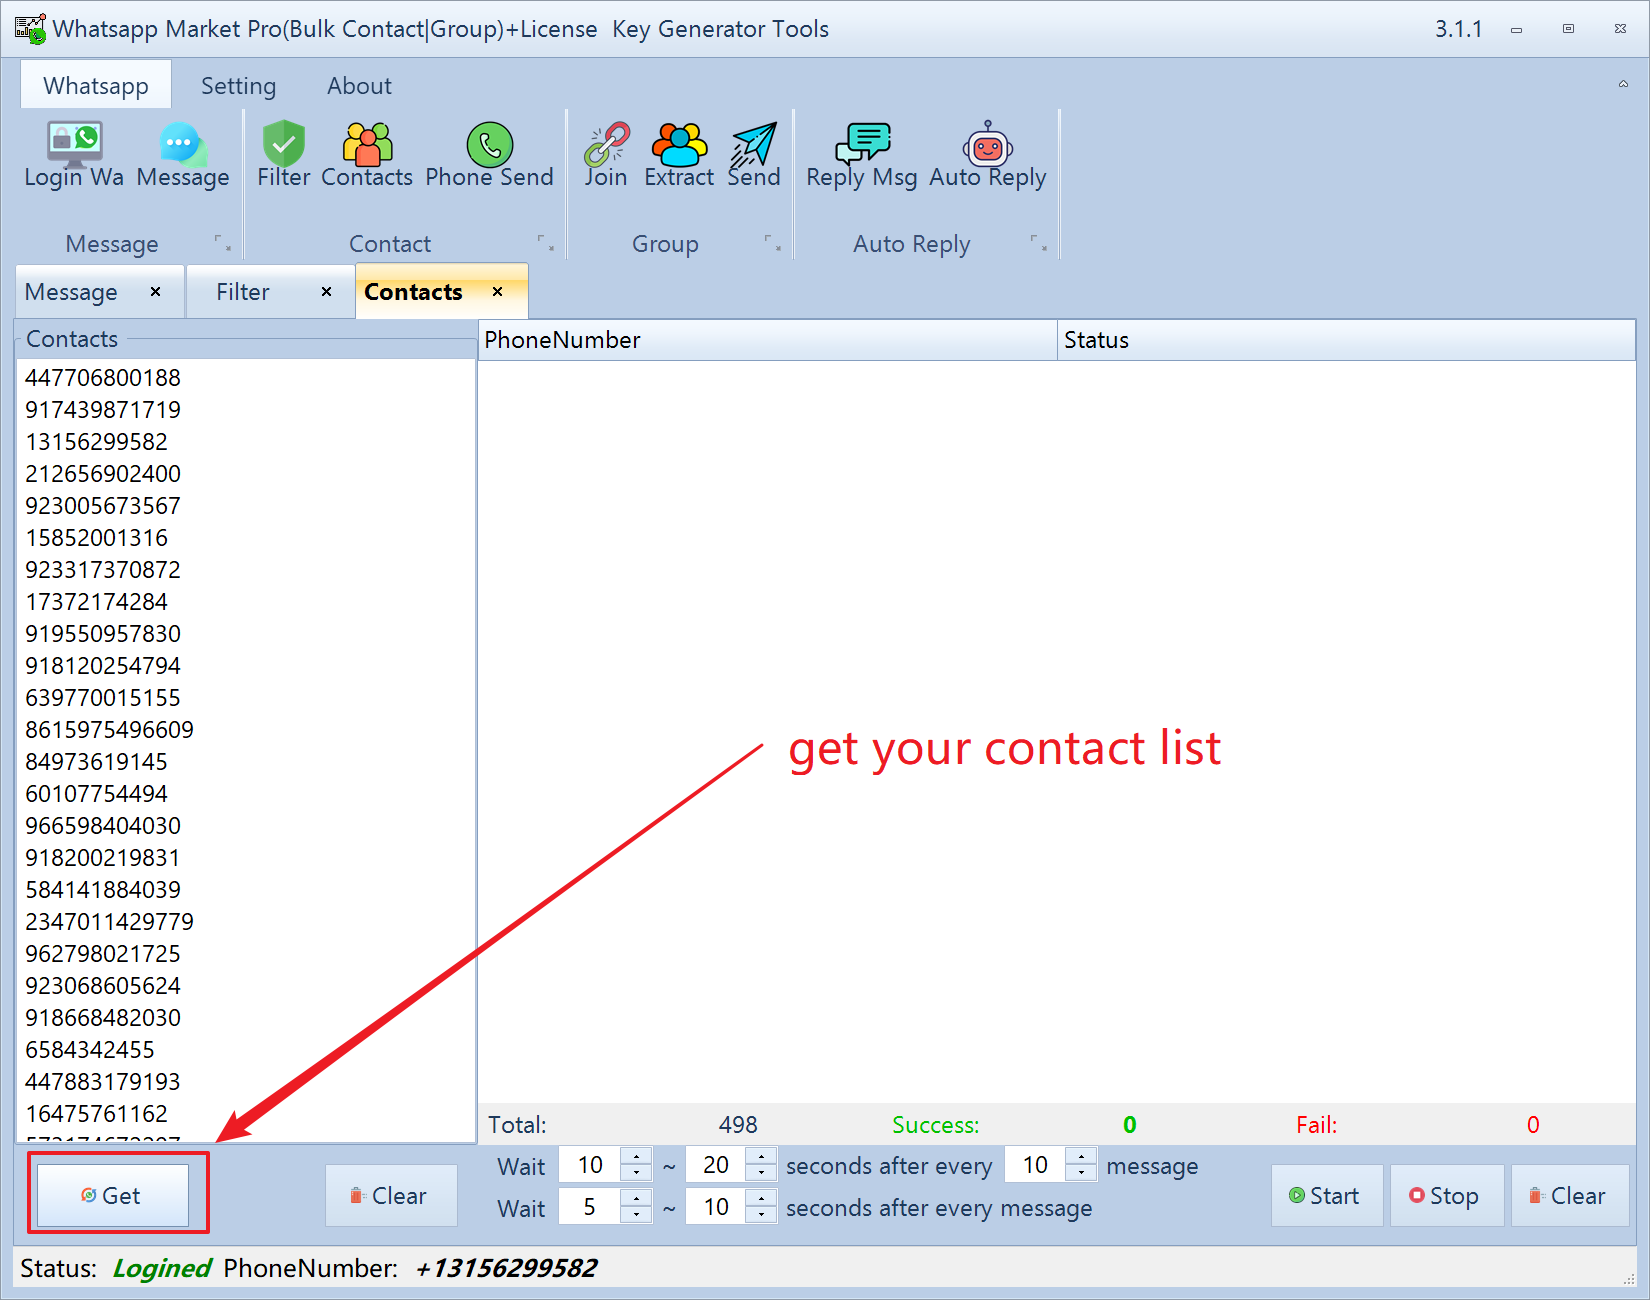Expand the Auto Reply group launcher
1650x1300 pixels.
[x=1038, y=243]
